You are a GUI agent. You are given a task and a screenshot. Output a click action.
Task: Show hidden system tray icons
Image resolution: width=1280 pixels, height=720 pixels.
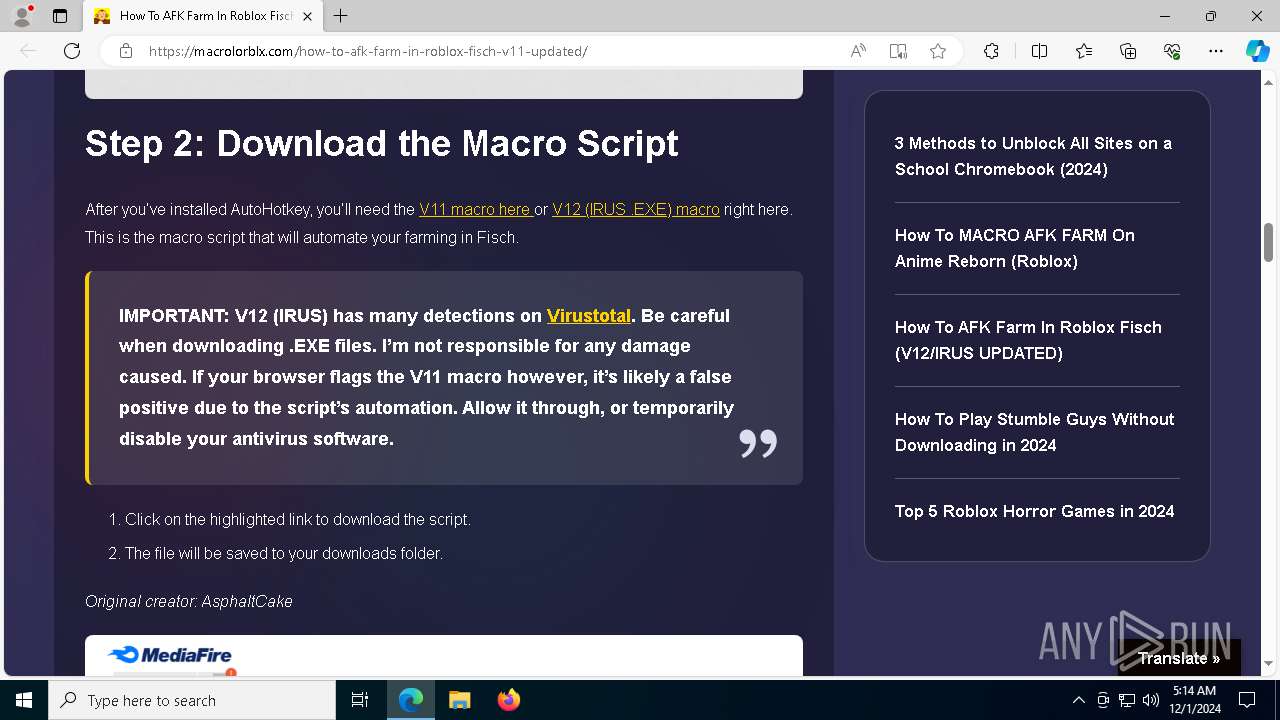click(1078, 700)
